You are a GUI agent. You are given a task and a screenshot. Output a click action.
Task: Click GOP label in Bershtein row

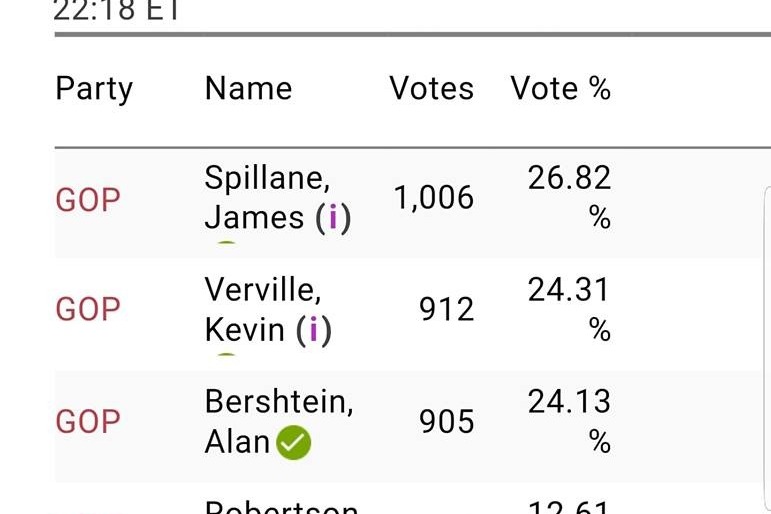tap(88, 422)
